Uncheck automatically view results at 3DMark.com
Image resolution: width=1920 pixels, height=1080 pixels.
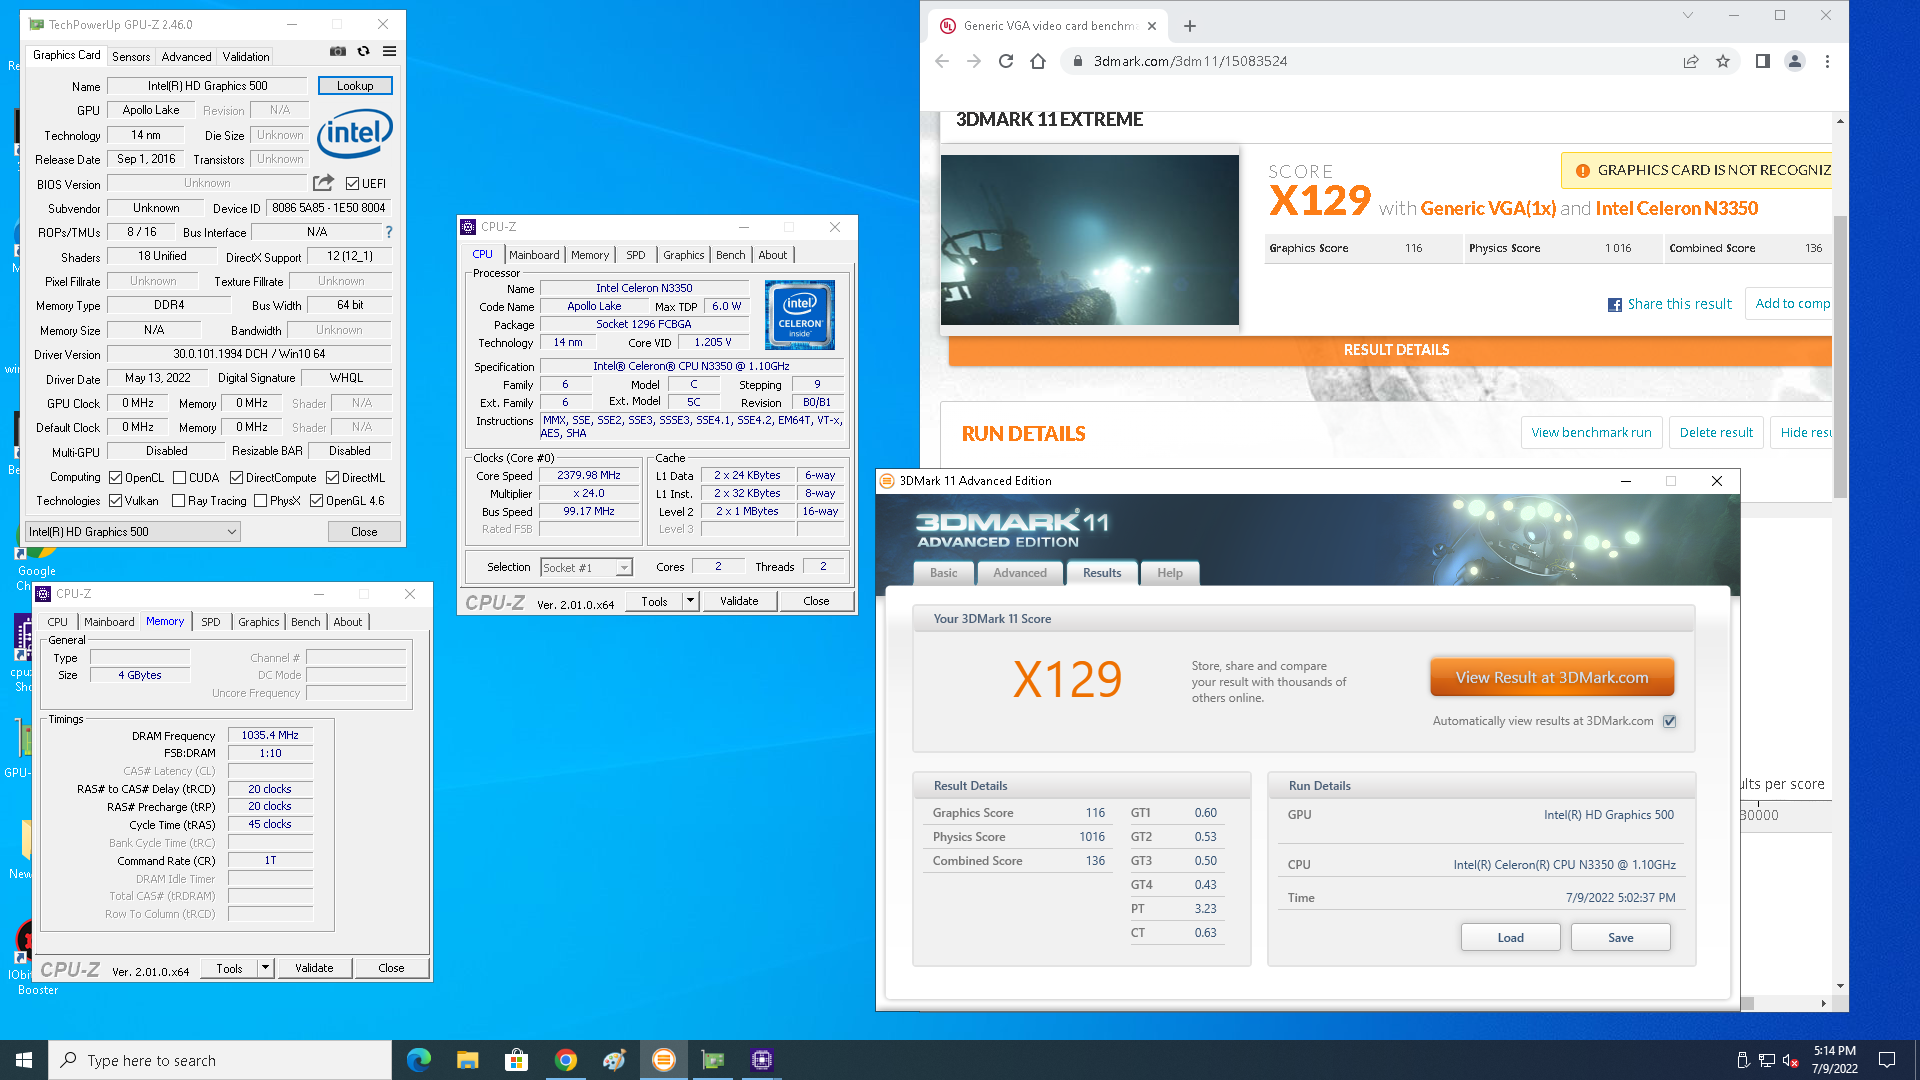[1669, 722]
